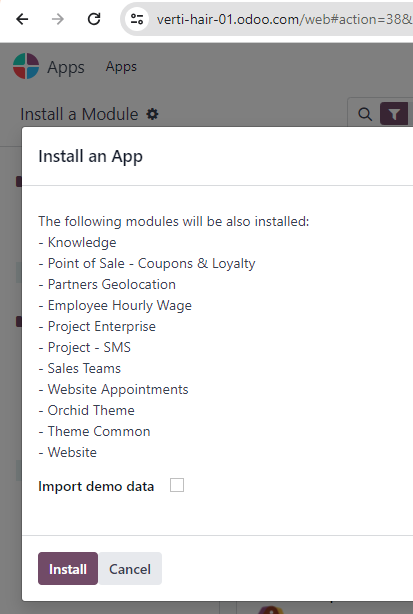
Task: Focus the verti-hair-01.odoo.com address bar
Action: [284, 19]
